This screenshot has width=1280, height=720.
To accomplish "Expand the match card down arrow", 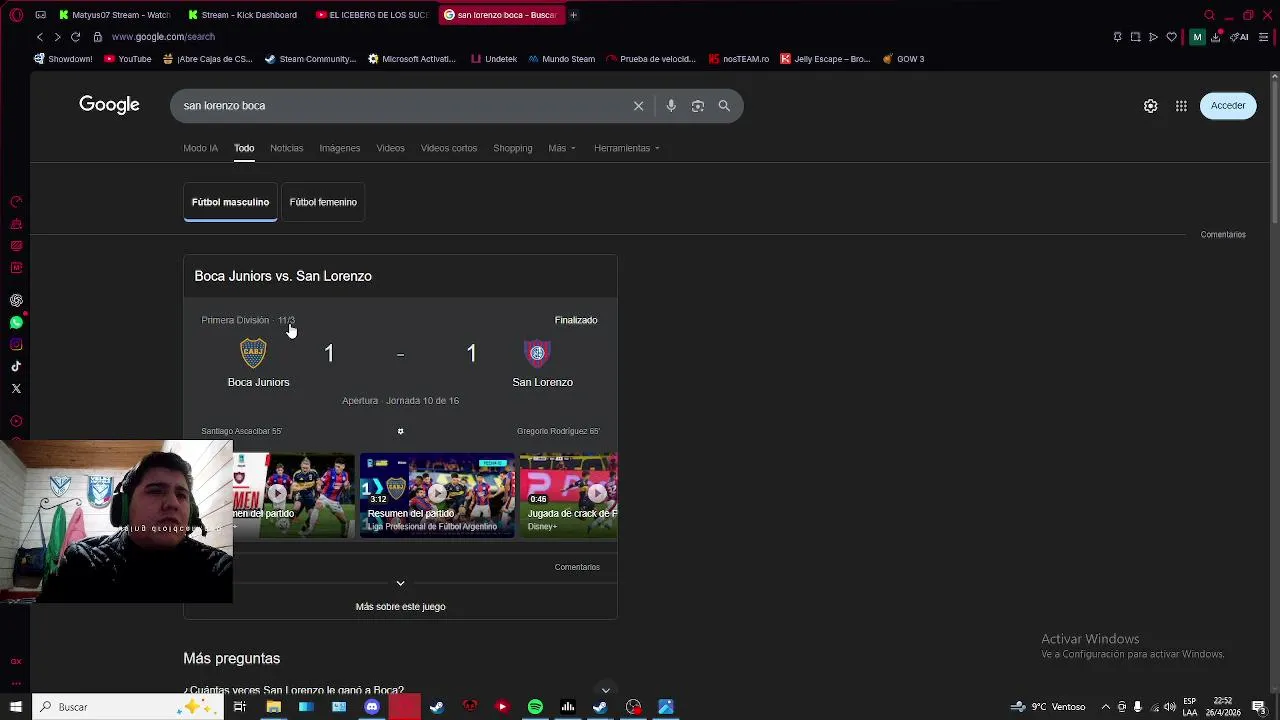I will point(400,583).
